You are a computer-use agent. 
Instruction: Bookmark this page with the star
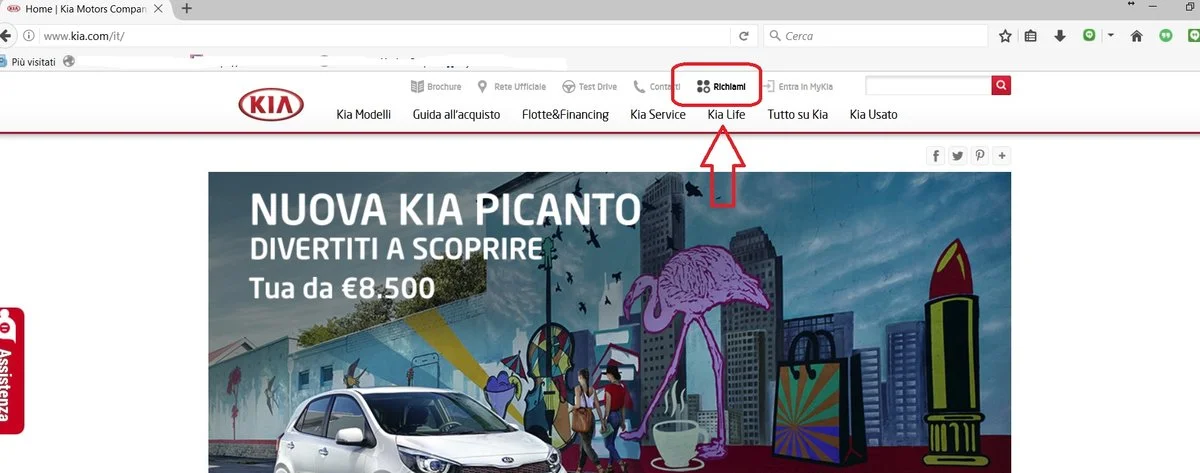coord(1005,36)
